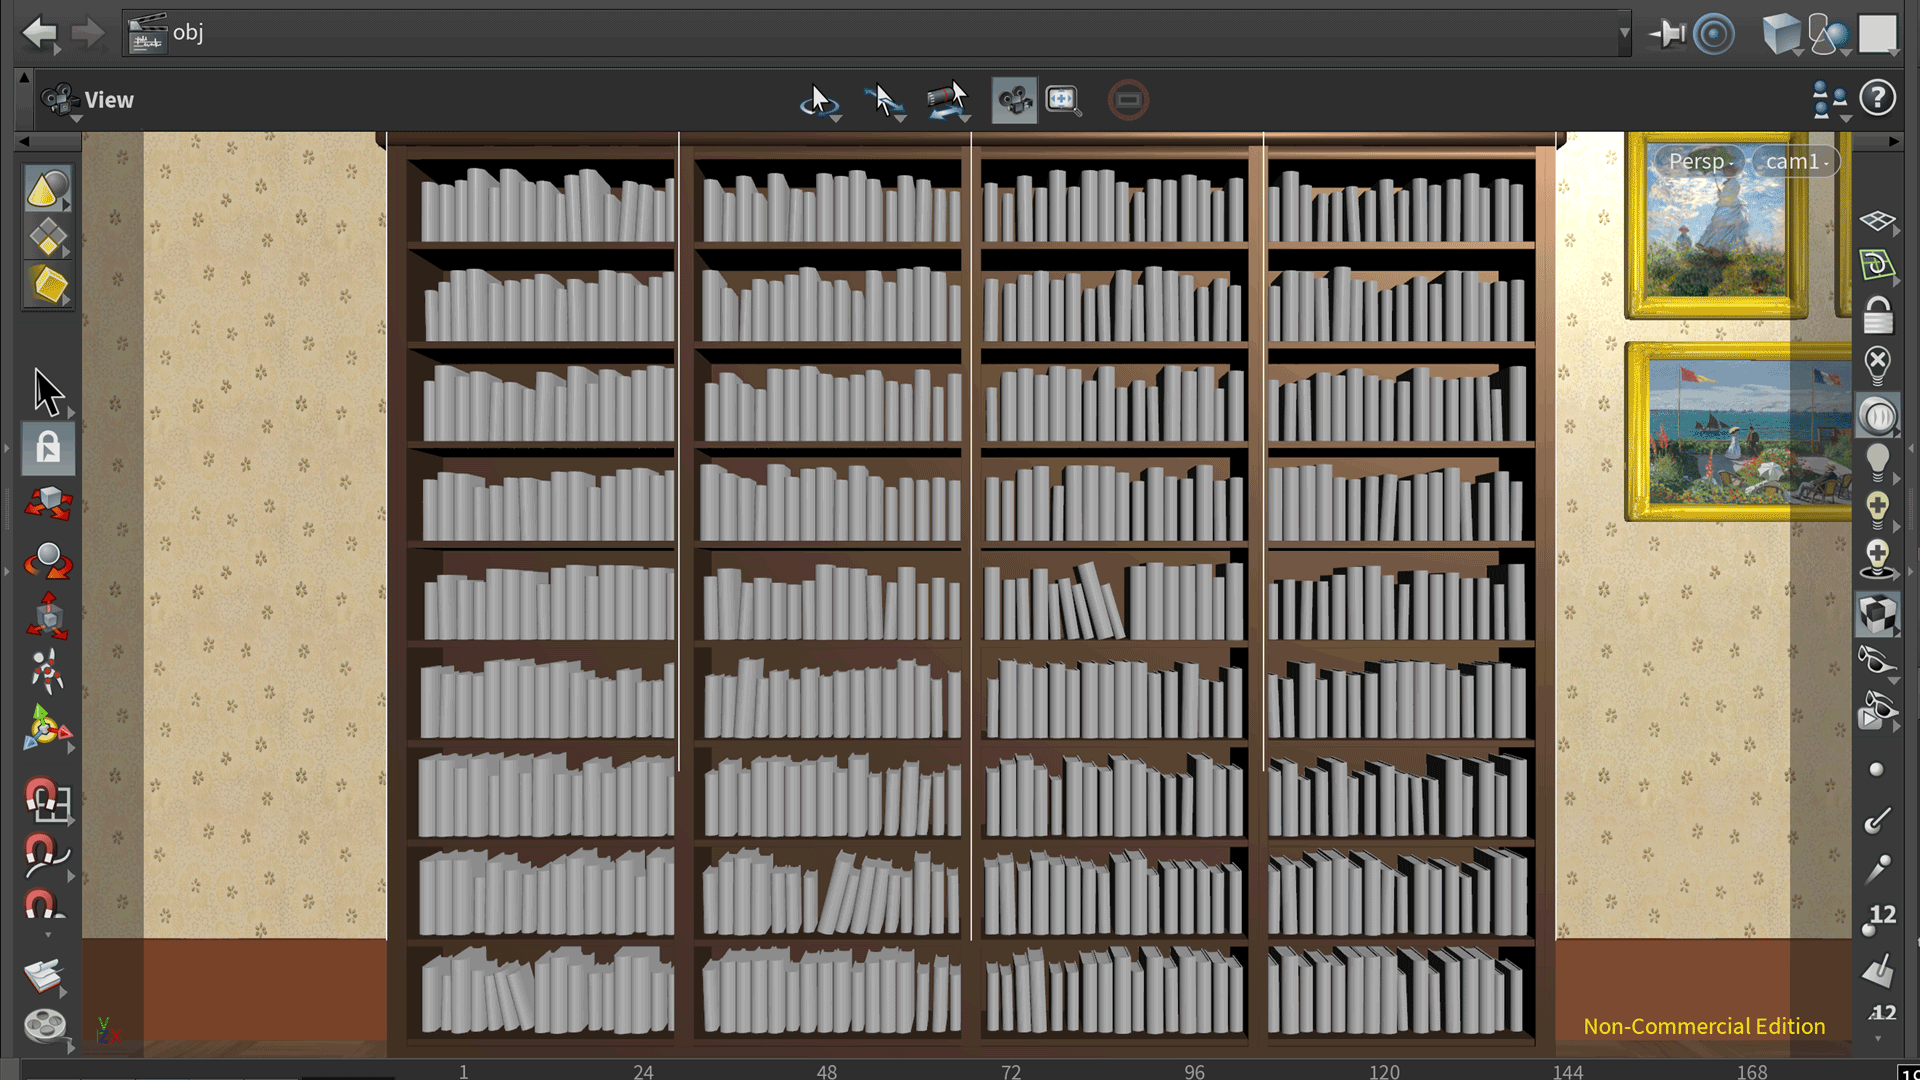
Task: Open the path history dropdown arrow
Action: click(x=1624, y=33)
